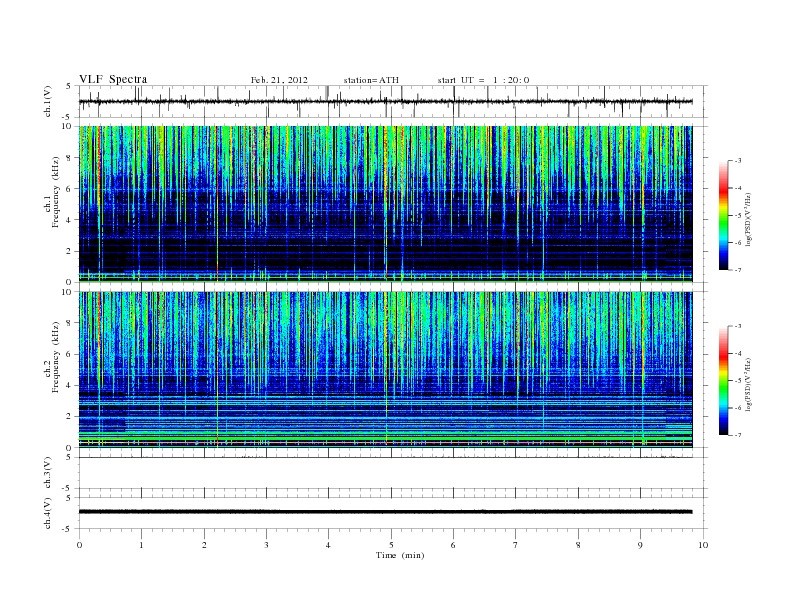Click the "8" kHz tick of ch.1 spectrogram
Viewport: 792px width, 612px height.
[70, 158]
